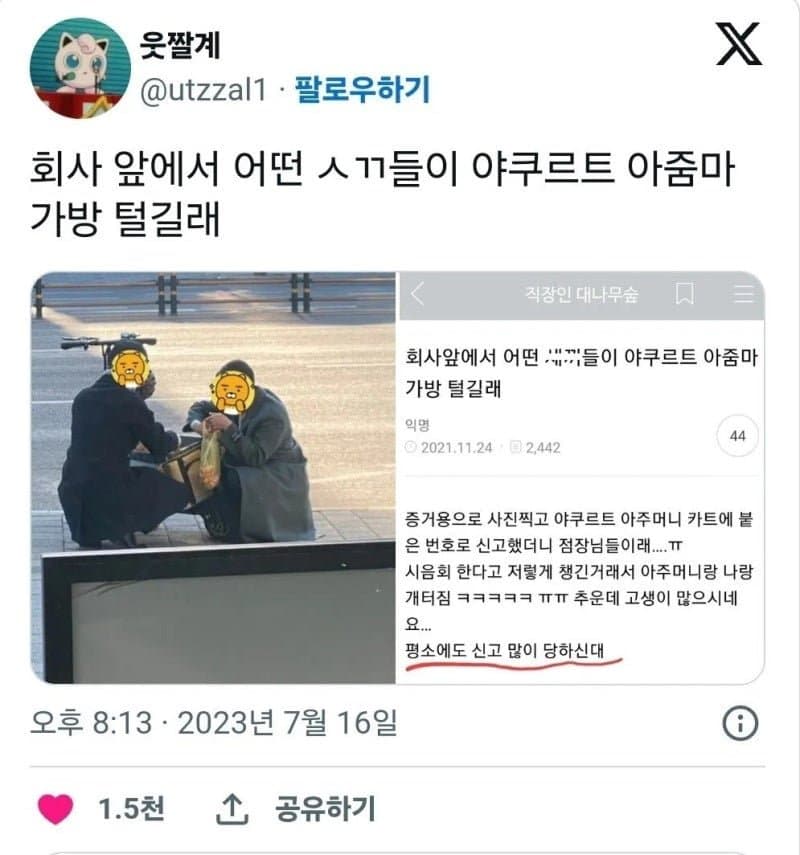Tap the back chevron in embedded post
The image size is (800, 855).
click(x=417, y=294)
